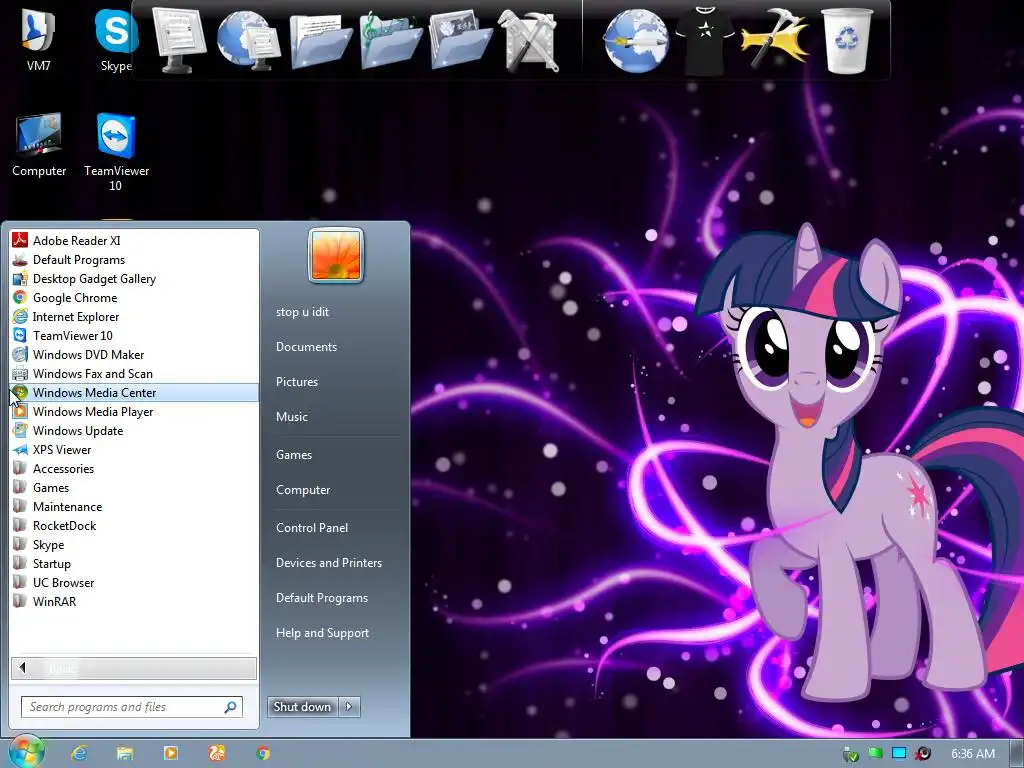Screen dimensions: 1024x768
Task: Open Windows Media Player from the taskbar
Action: tap(170, 753)
